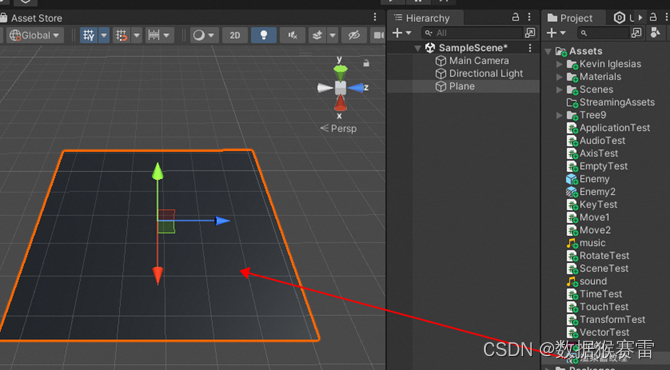Select the sound audio clip icon

(572, 282)
